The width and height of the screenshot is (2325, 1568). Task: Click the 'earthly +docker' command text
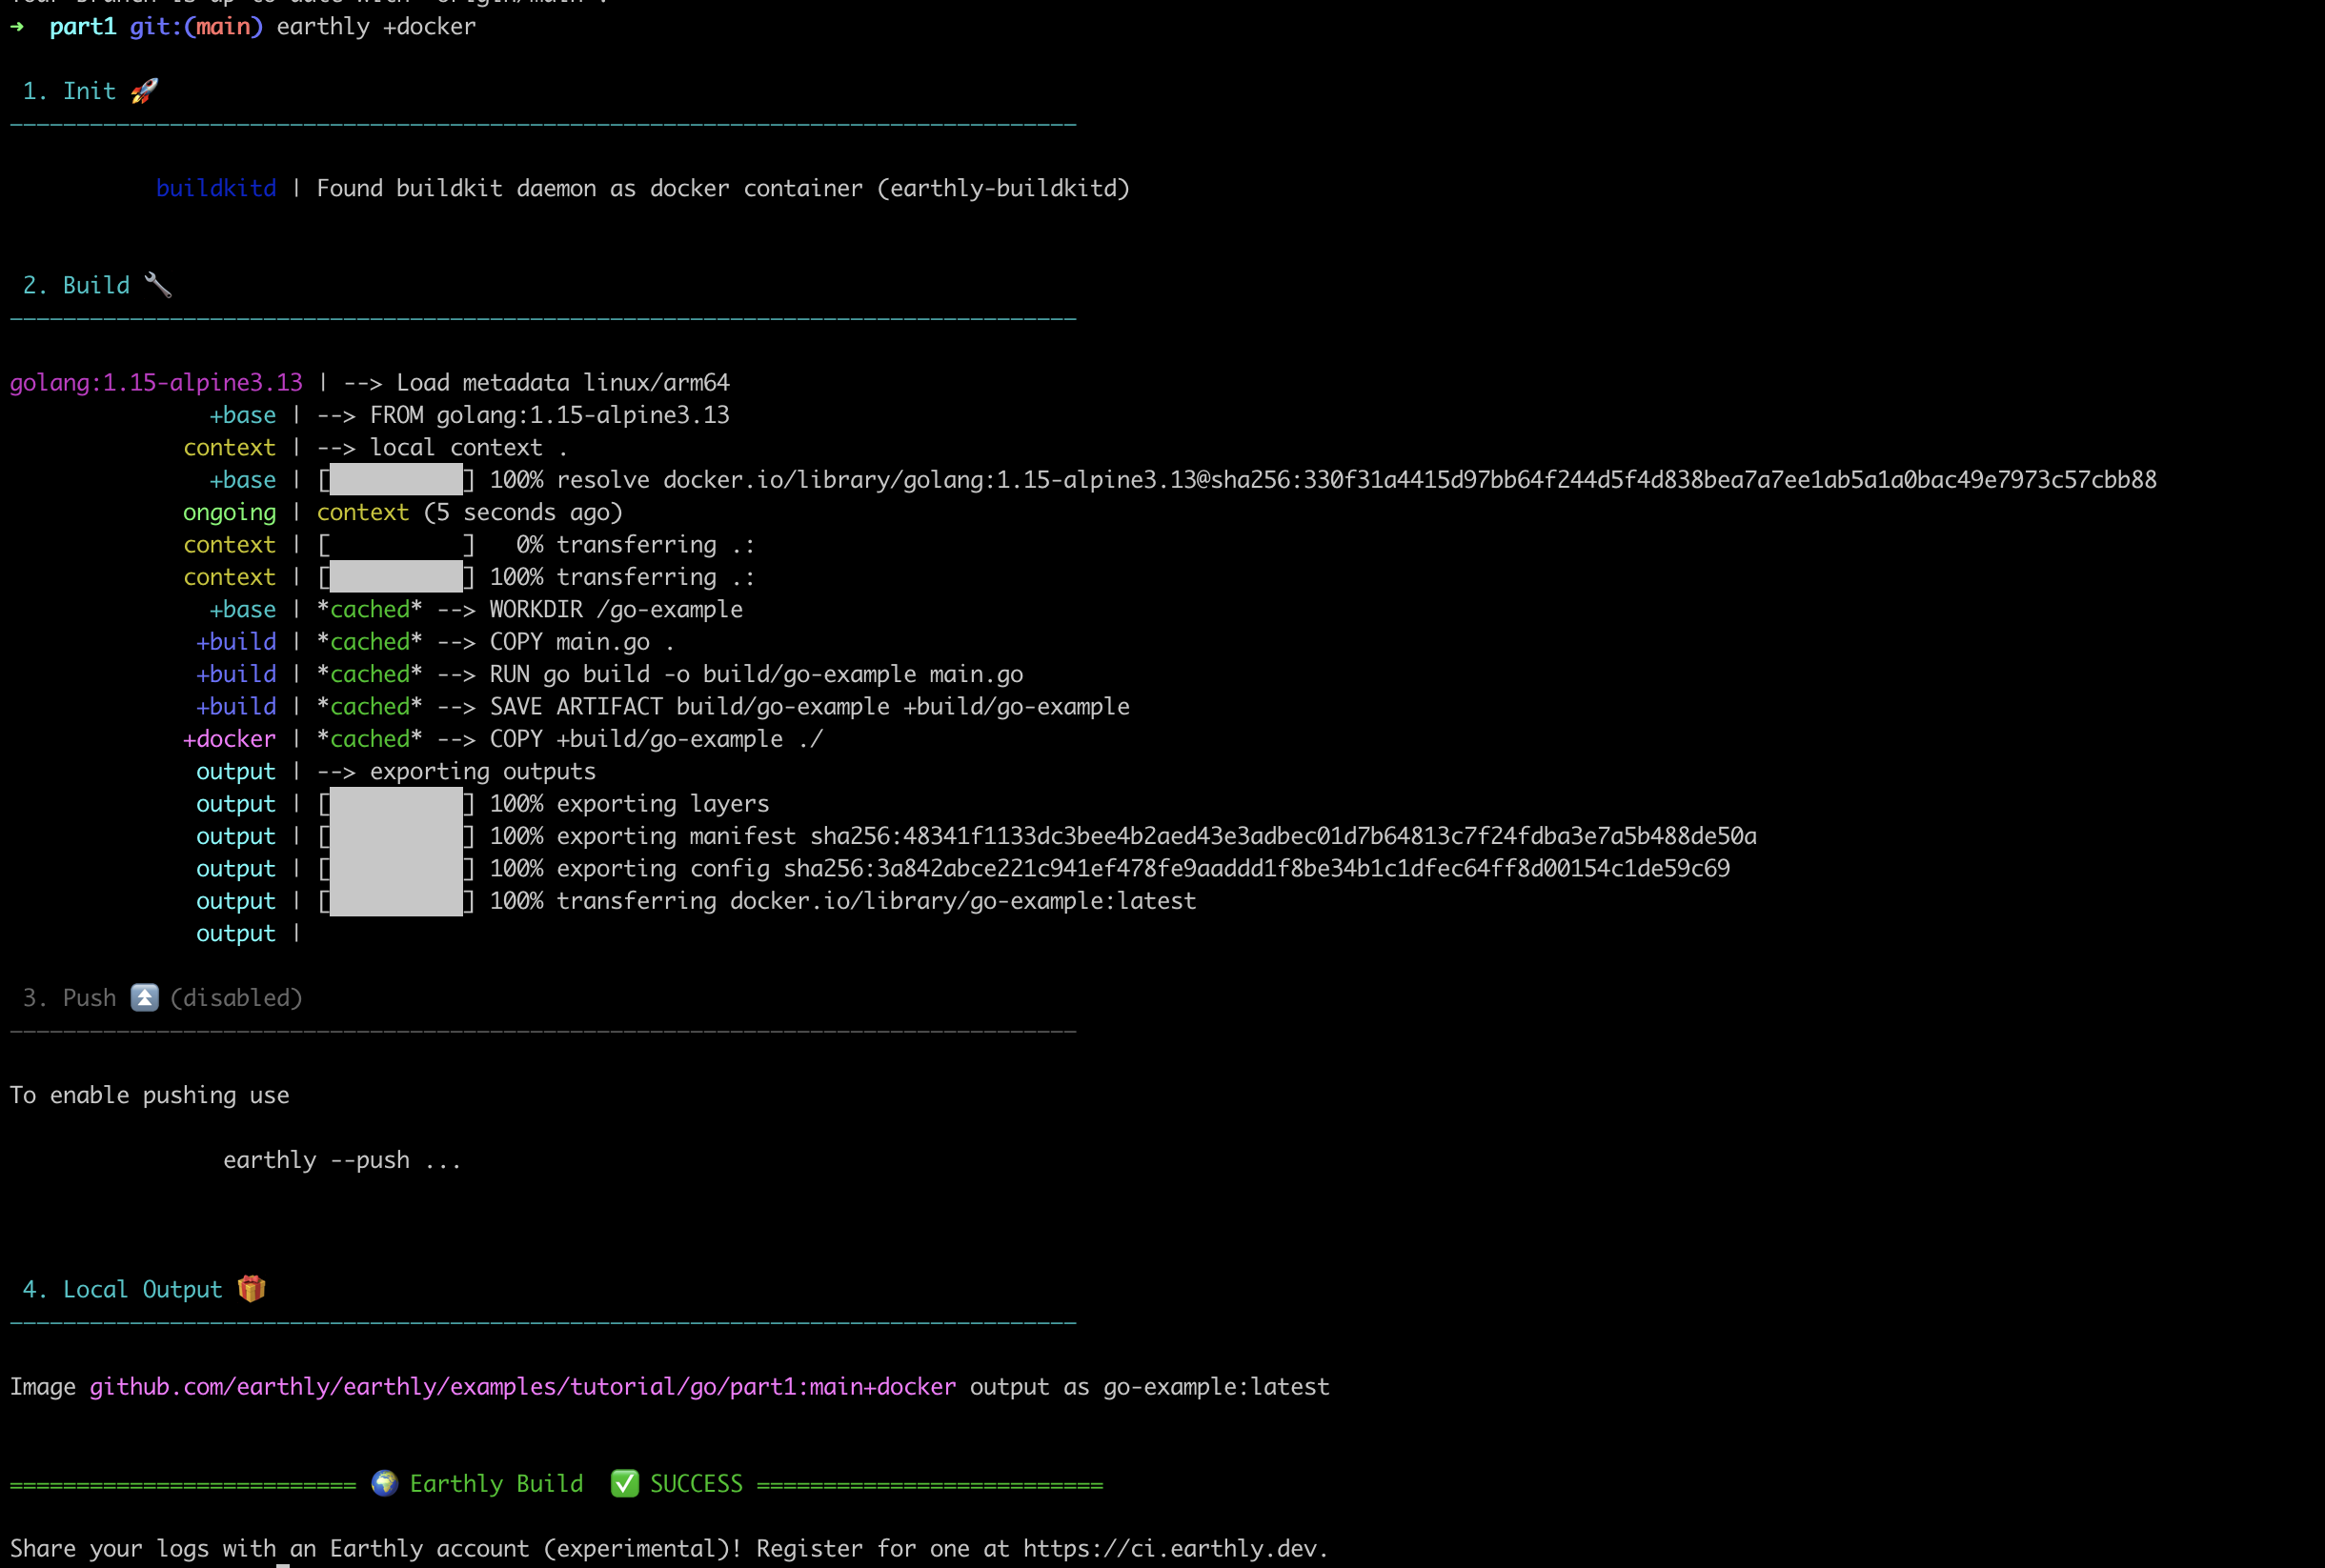point(376,27)
